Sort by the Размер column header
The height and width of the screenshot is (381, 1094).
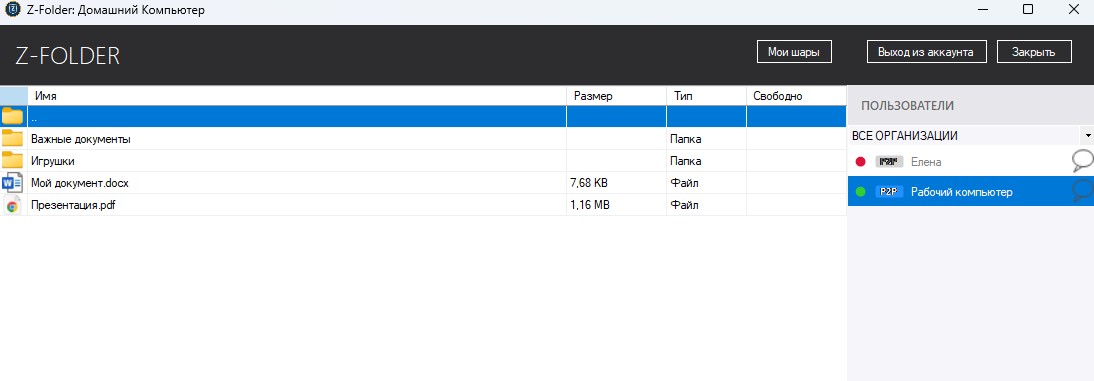click(x=616, y=96)
